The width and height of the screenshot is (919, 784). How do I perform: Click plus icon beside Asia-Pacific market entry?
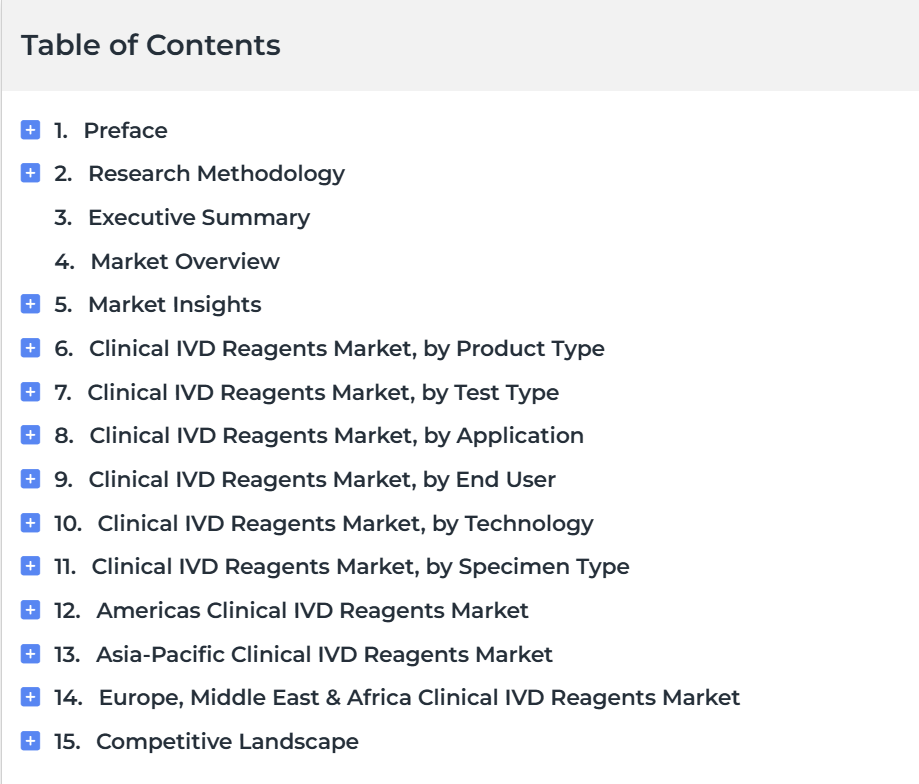[30, 653]
